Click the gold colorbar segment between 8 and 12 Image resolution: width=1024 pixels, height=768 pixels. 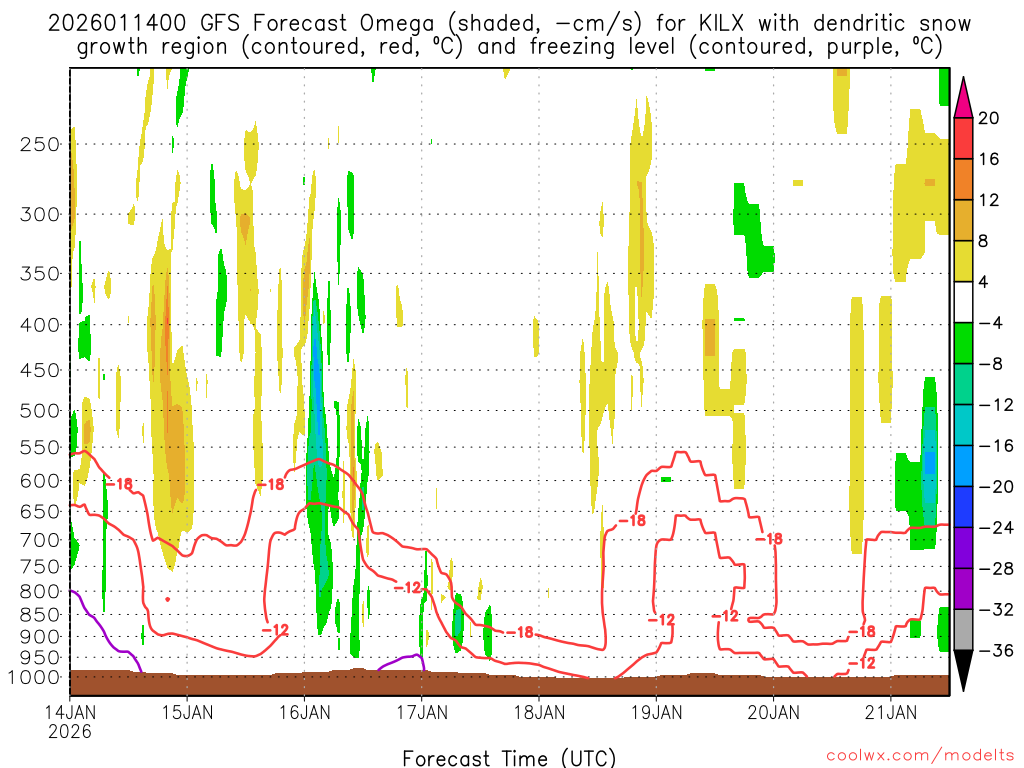(963, 221)
